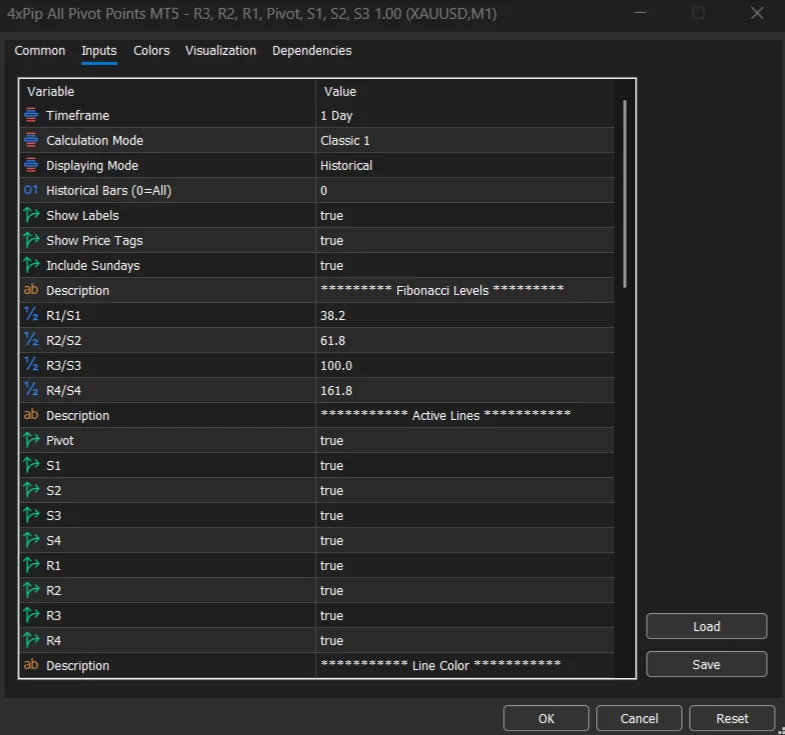
Task: Click the Cancel button
Action: (x=639, y=718)
